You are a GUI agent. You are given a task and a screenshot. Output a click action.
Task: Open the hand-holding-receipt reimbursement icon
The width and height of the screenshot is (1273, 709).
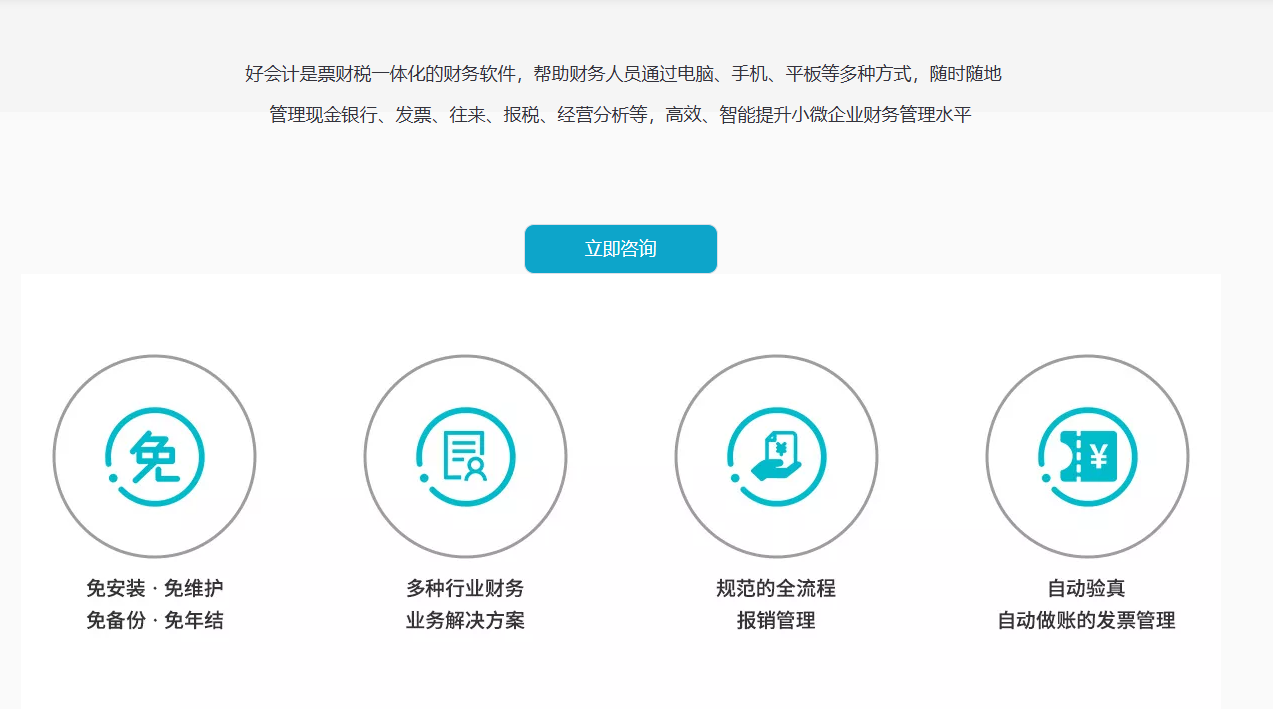776,456
